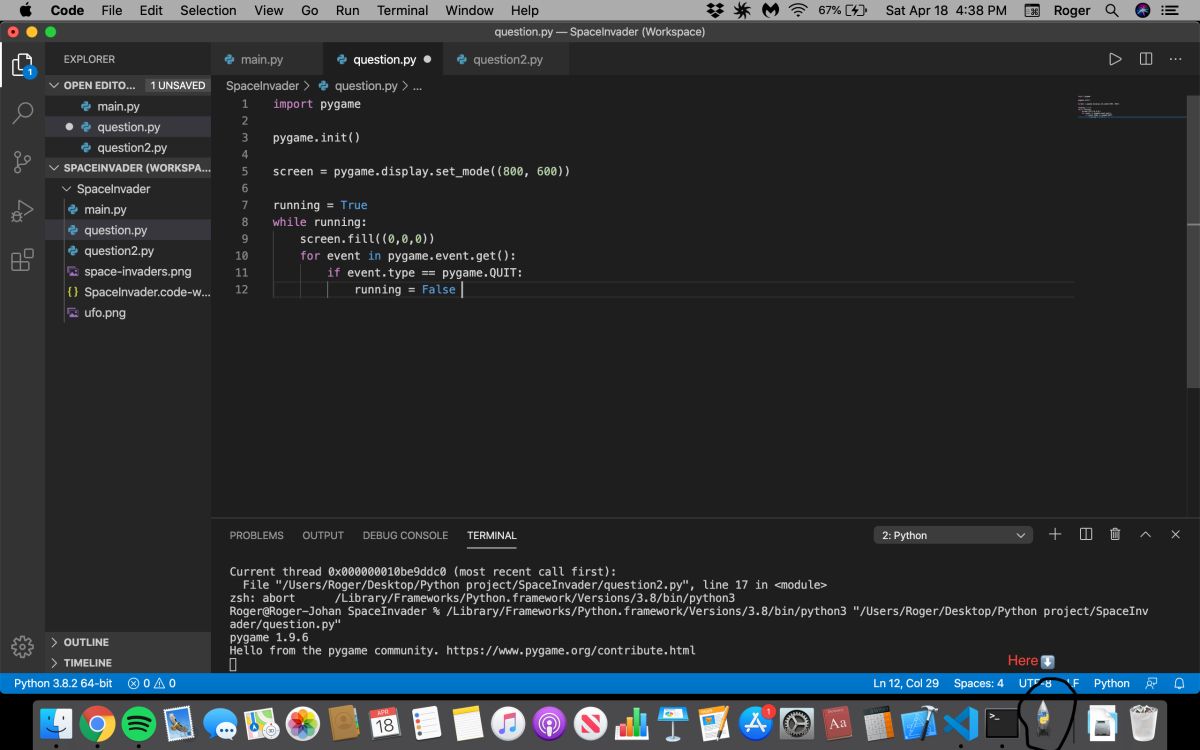The width and height of the screenshot is (1200, 750).
Task: Open the File menu
Action: tap(112, 10)
